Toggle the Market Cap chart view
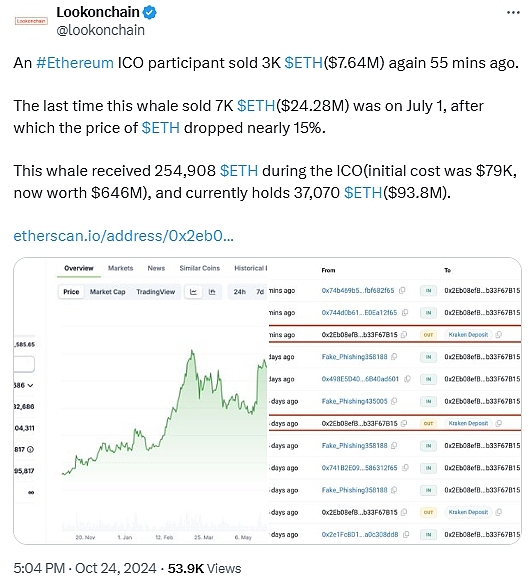Image resolution: width=529 pixels, height=583 pixels. pos(107,292)
